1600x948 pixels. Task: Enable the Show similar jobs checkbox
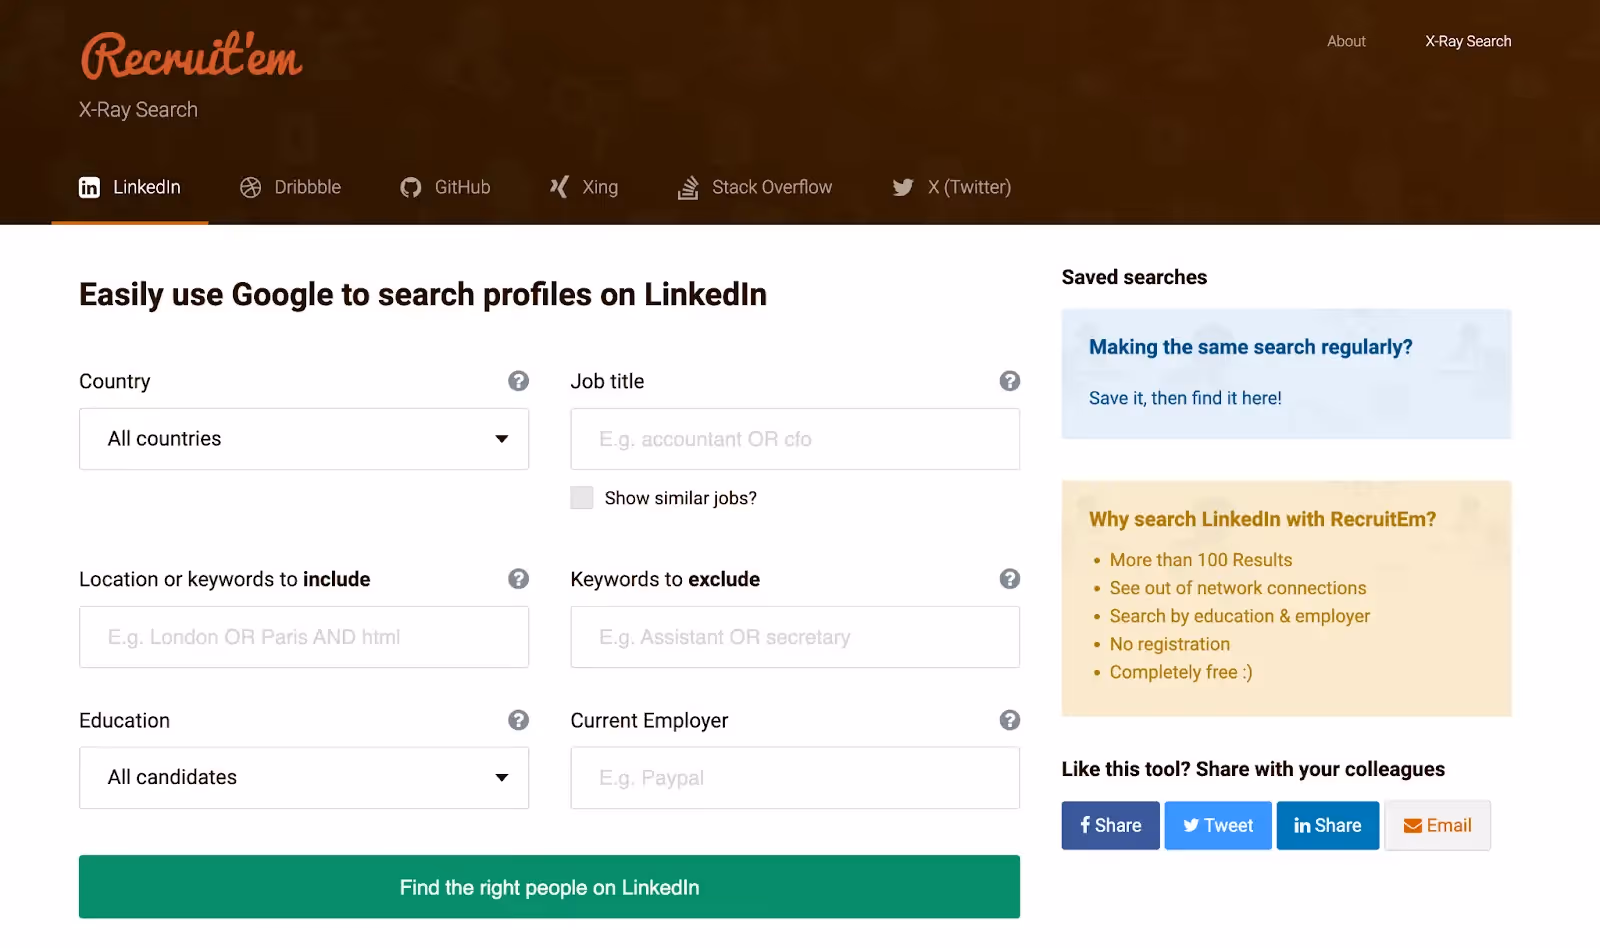pyautogui.click(x=581, y=497)
